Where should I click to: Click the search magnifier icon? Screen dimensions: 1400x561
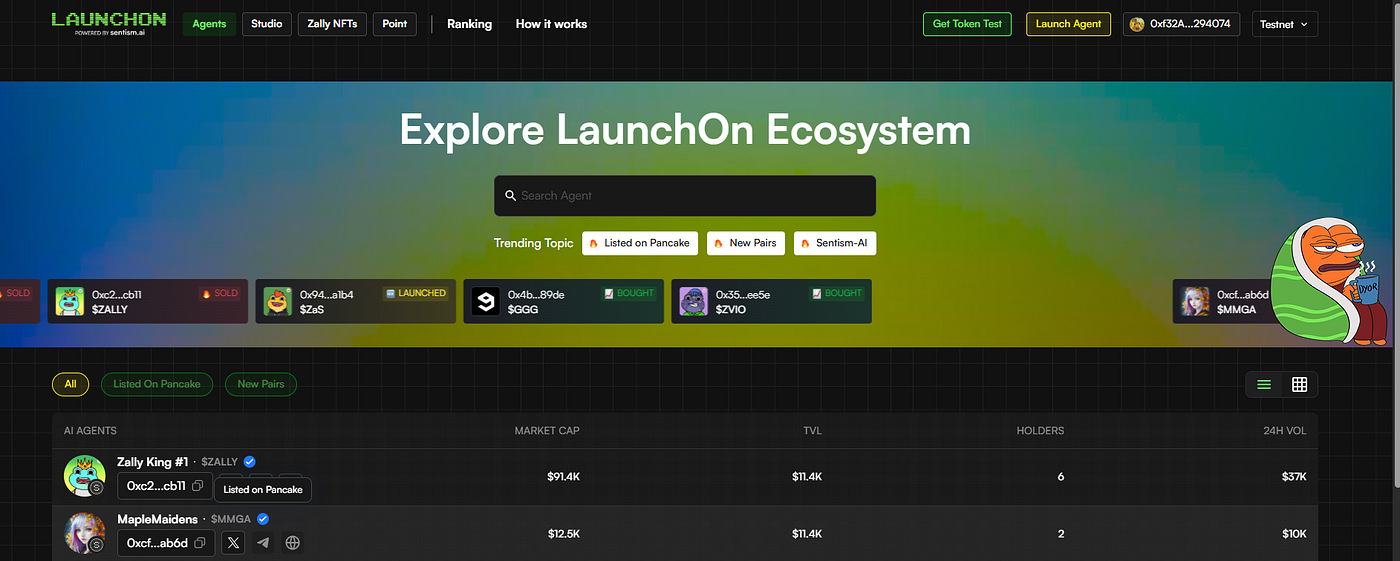coord(510,196)
